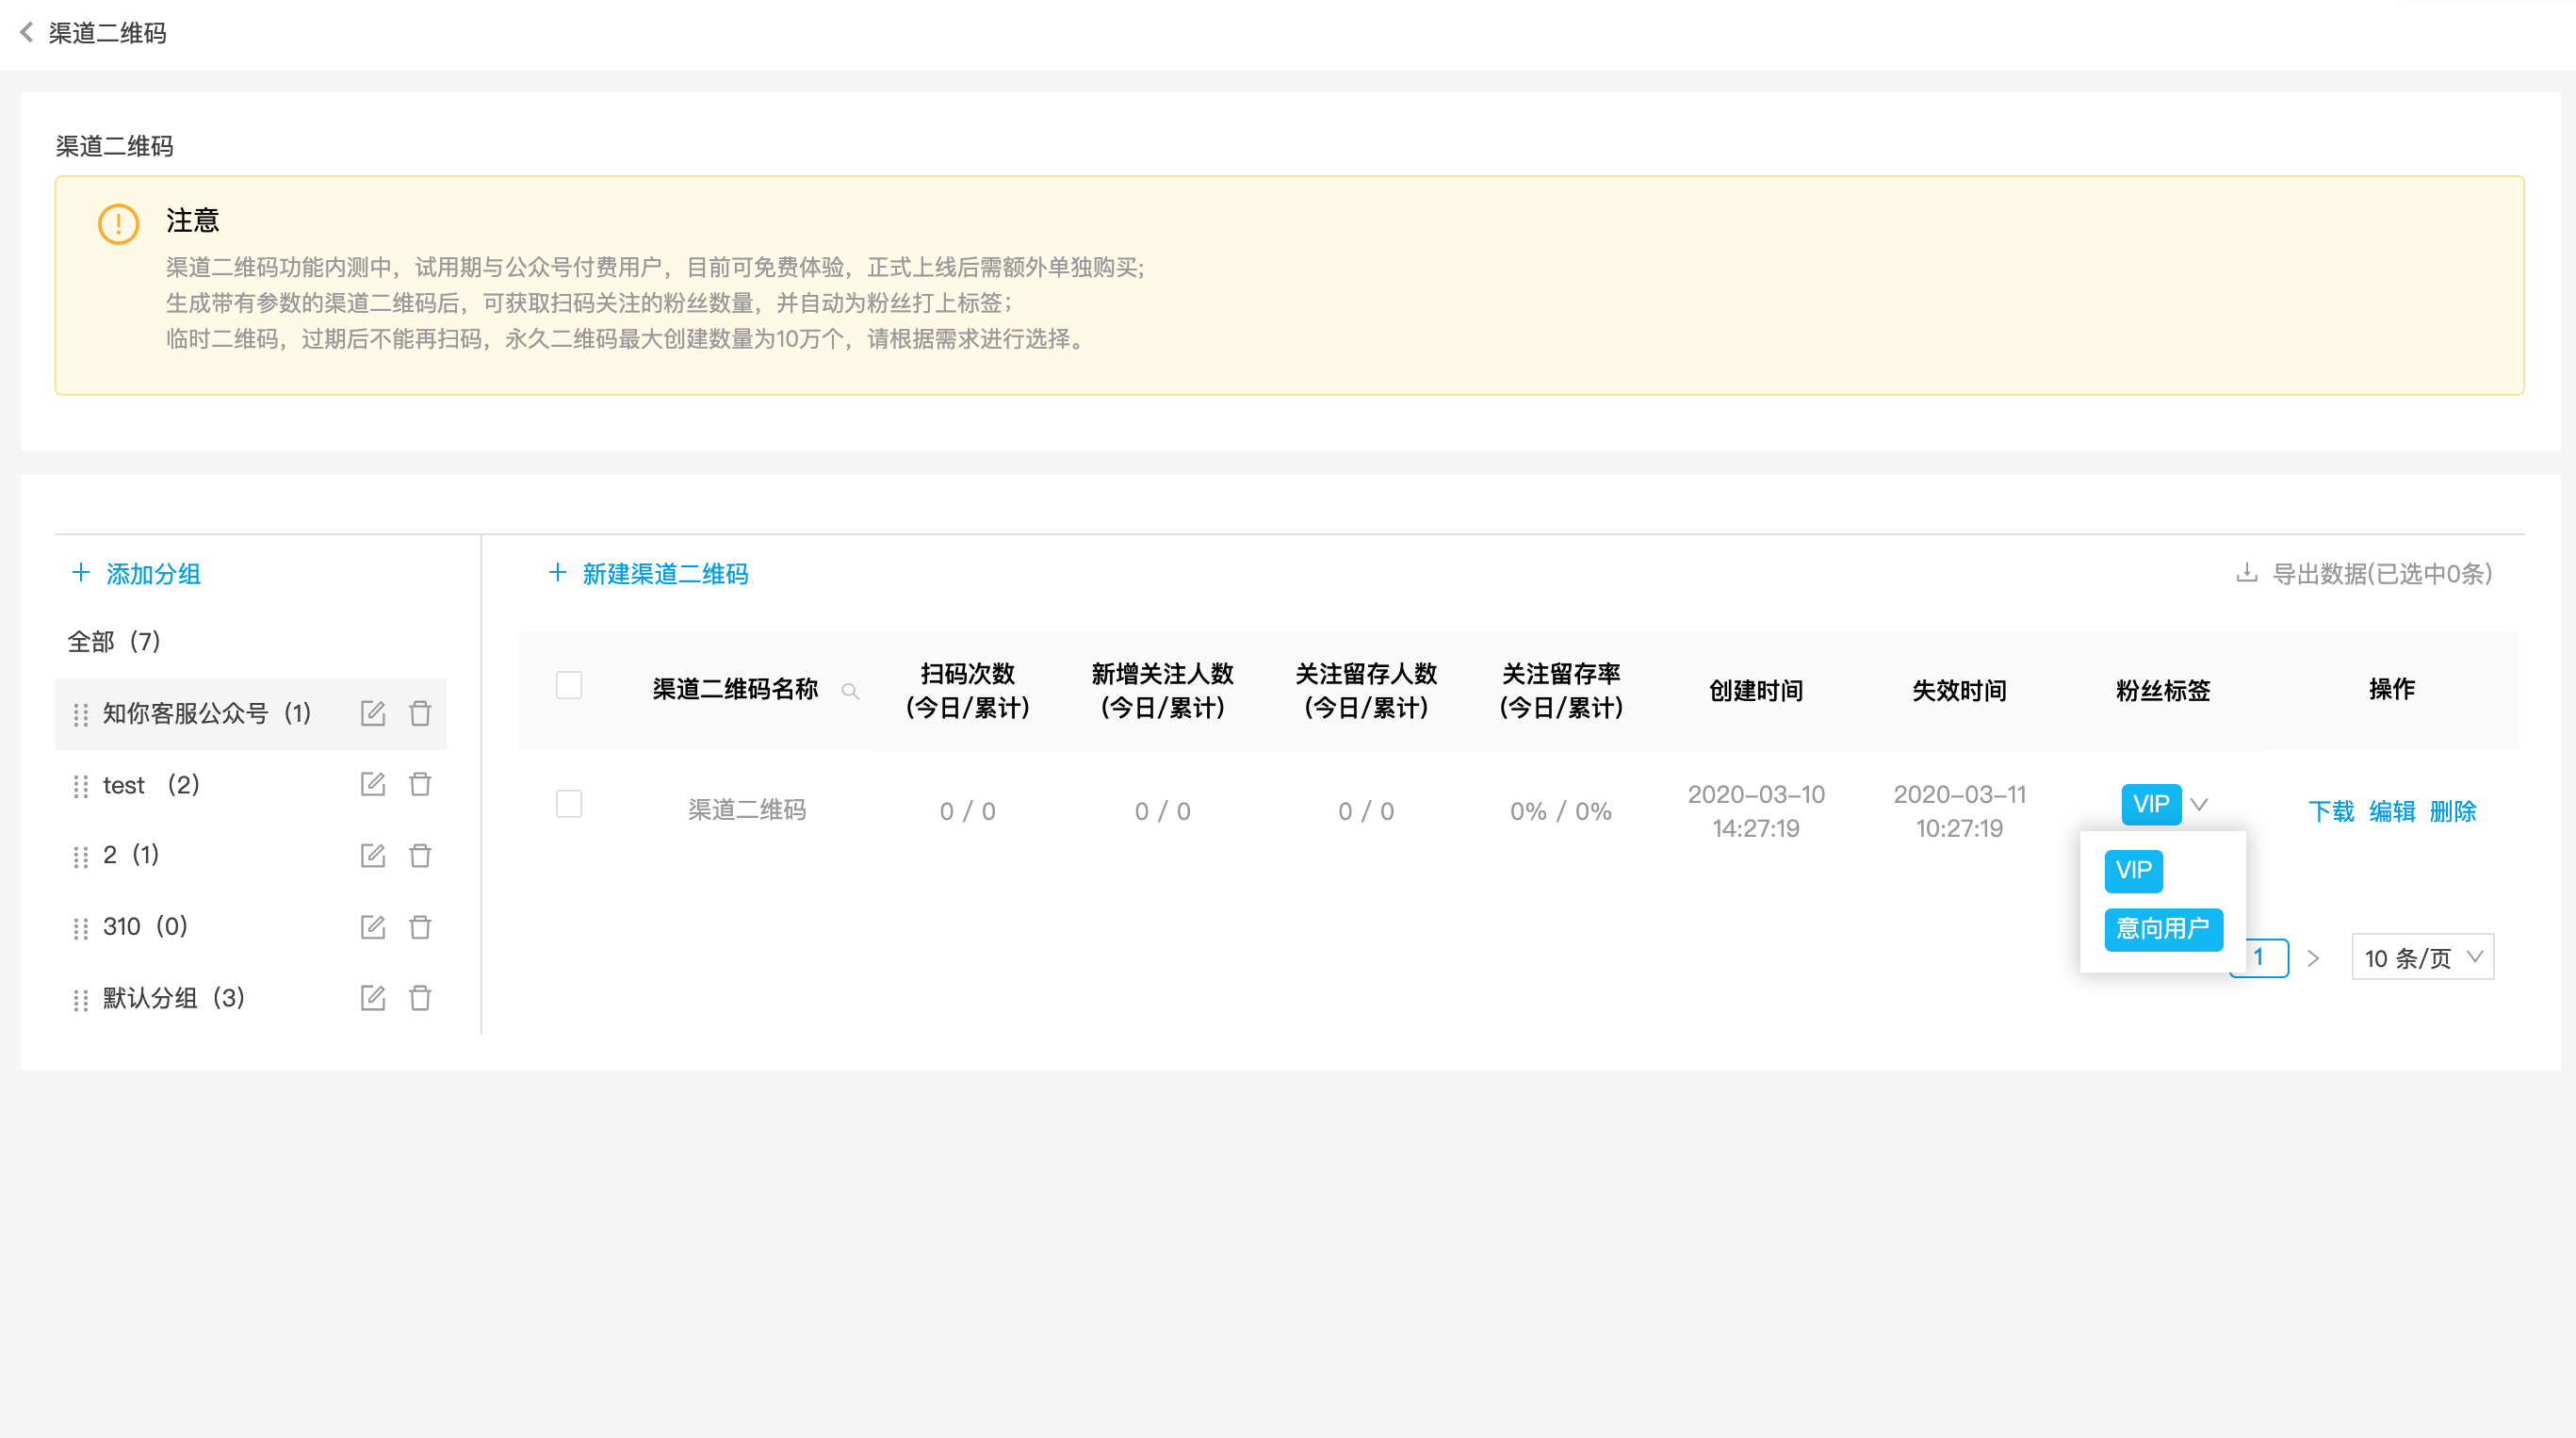This screenshot has width=2576, height=1438.
Task: Click the edit pencil for 默认分组
Action: pyautogui.click(x=373, y=997)
